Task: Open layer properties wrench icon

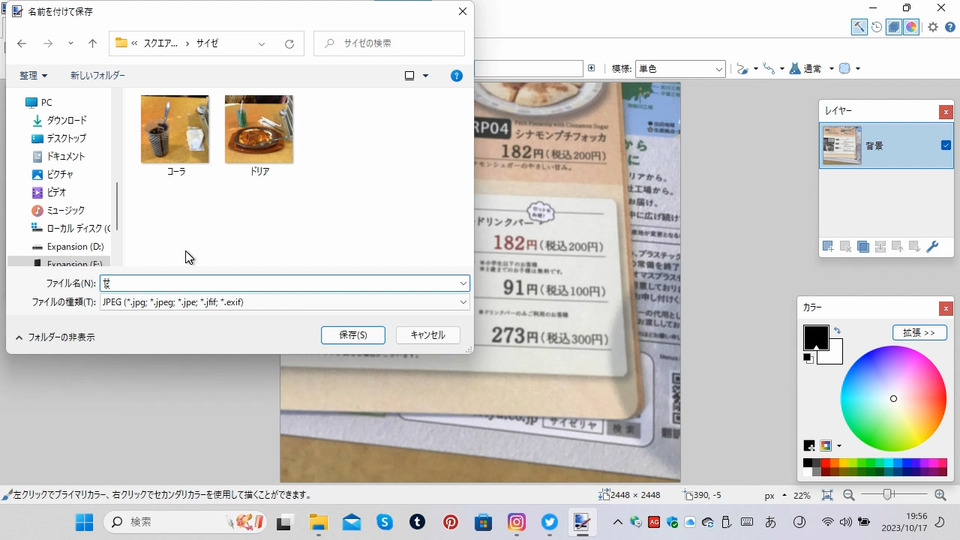Action: [x=932, y=247]
